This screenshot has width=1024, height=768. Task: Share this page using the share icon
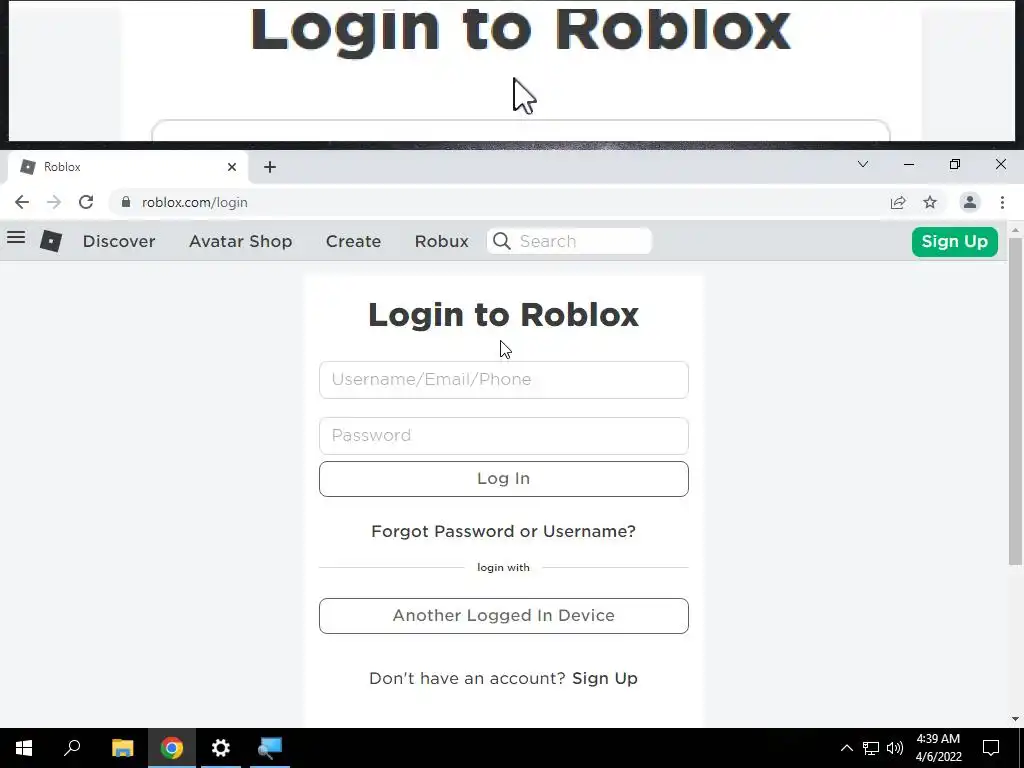[898, 202]
